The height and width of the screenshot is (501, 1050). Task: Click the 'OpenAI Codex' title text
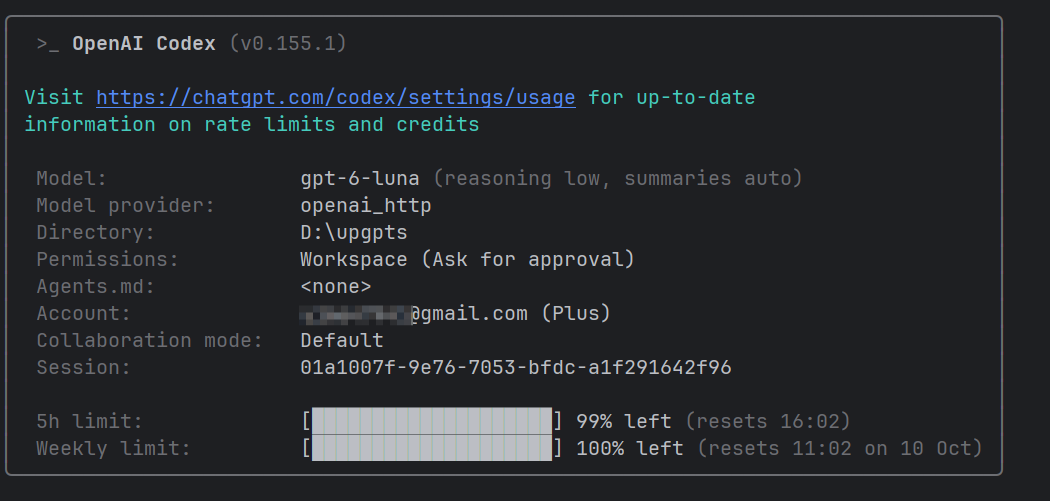click(144, 44)
